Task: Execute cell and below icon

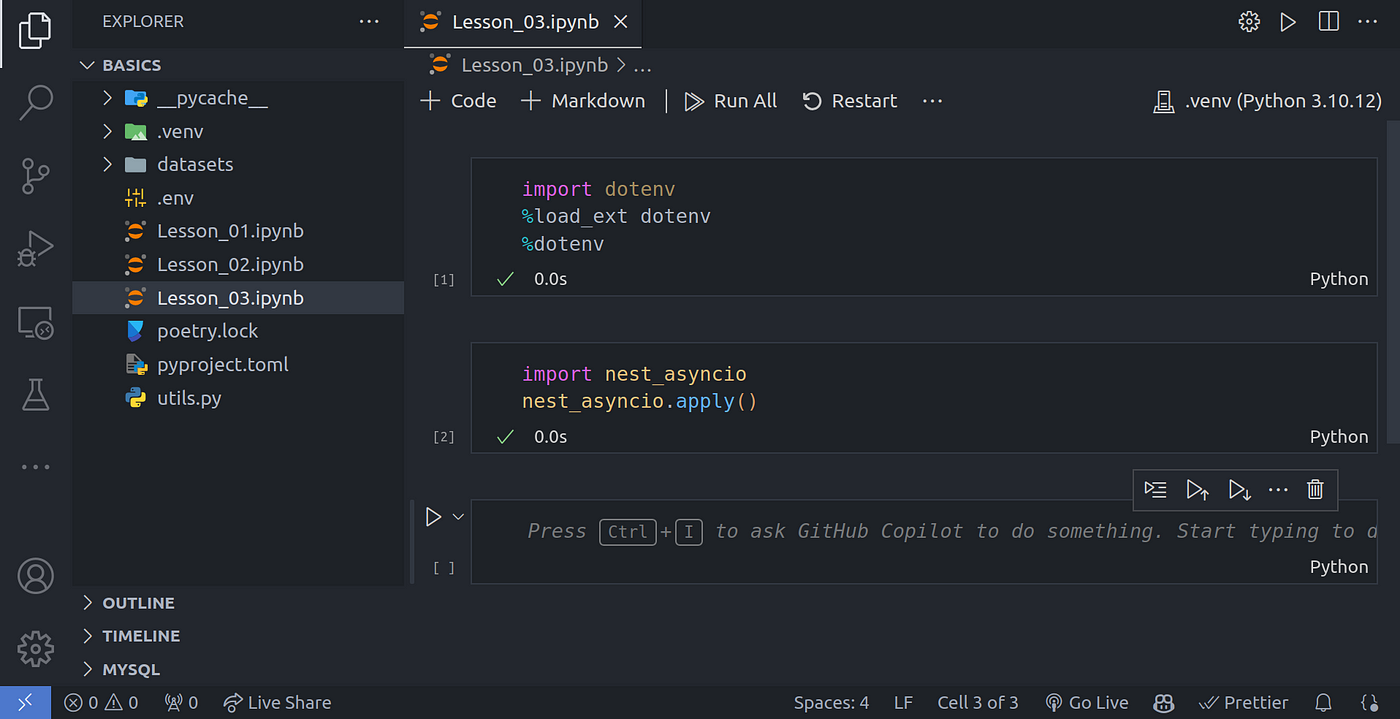Action: 1239,489
